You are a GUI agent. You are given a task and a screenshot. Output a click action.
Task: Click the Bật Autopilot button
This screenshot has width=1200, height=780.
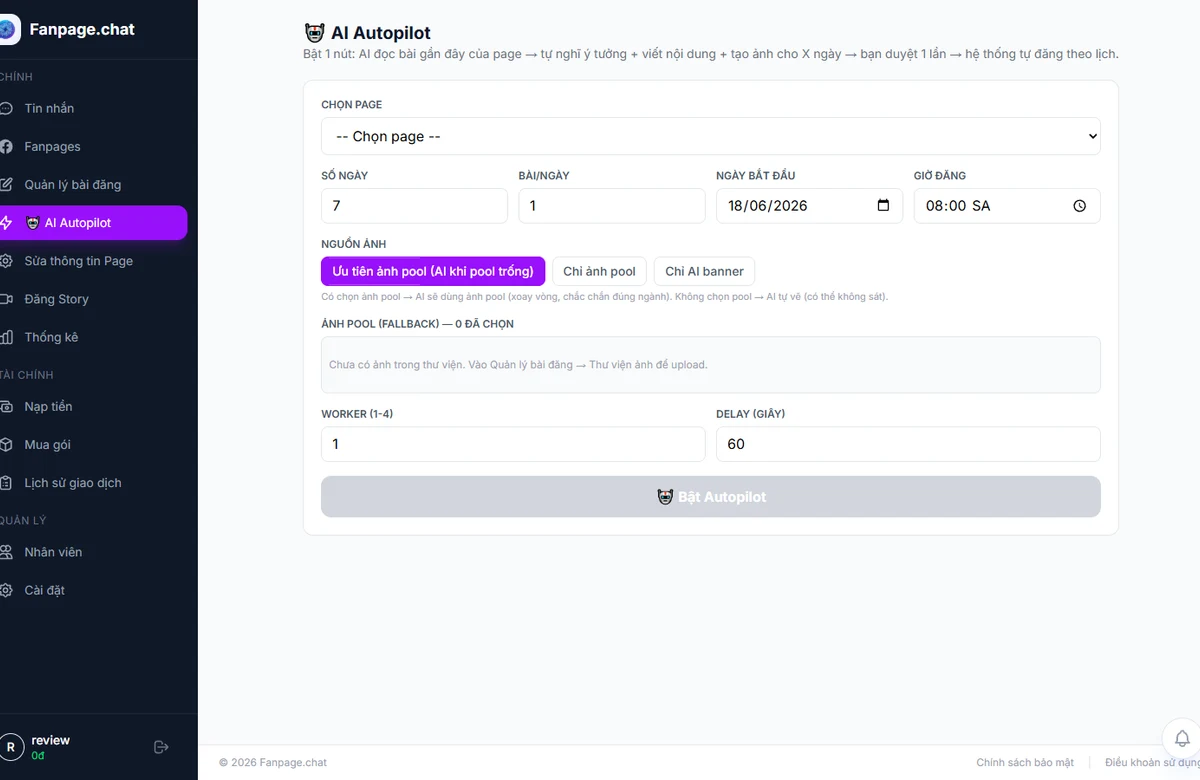(x=710, y=497)
